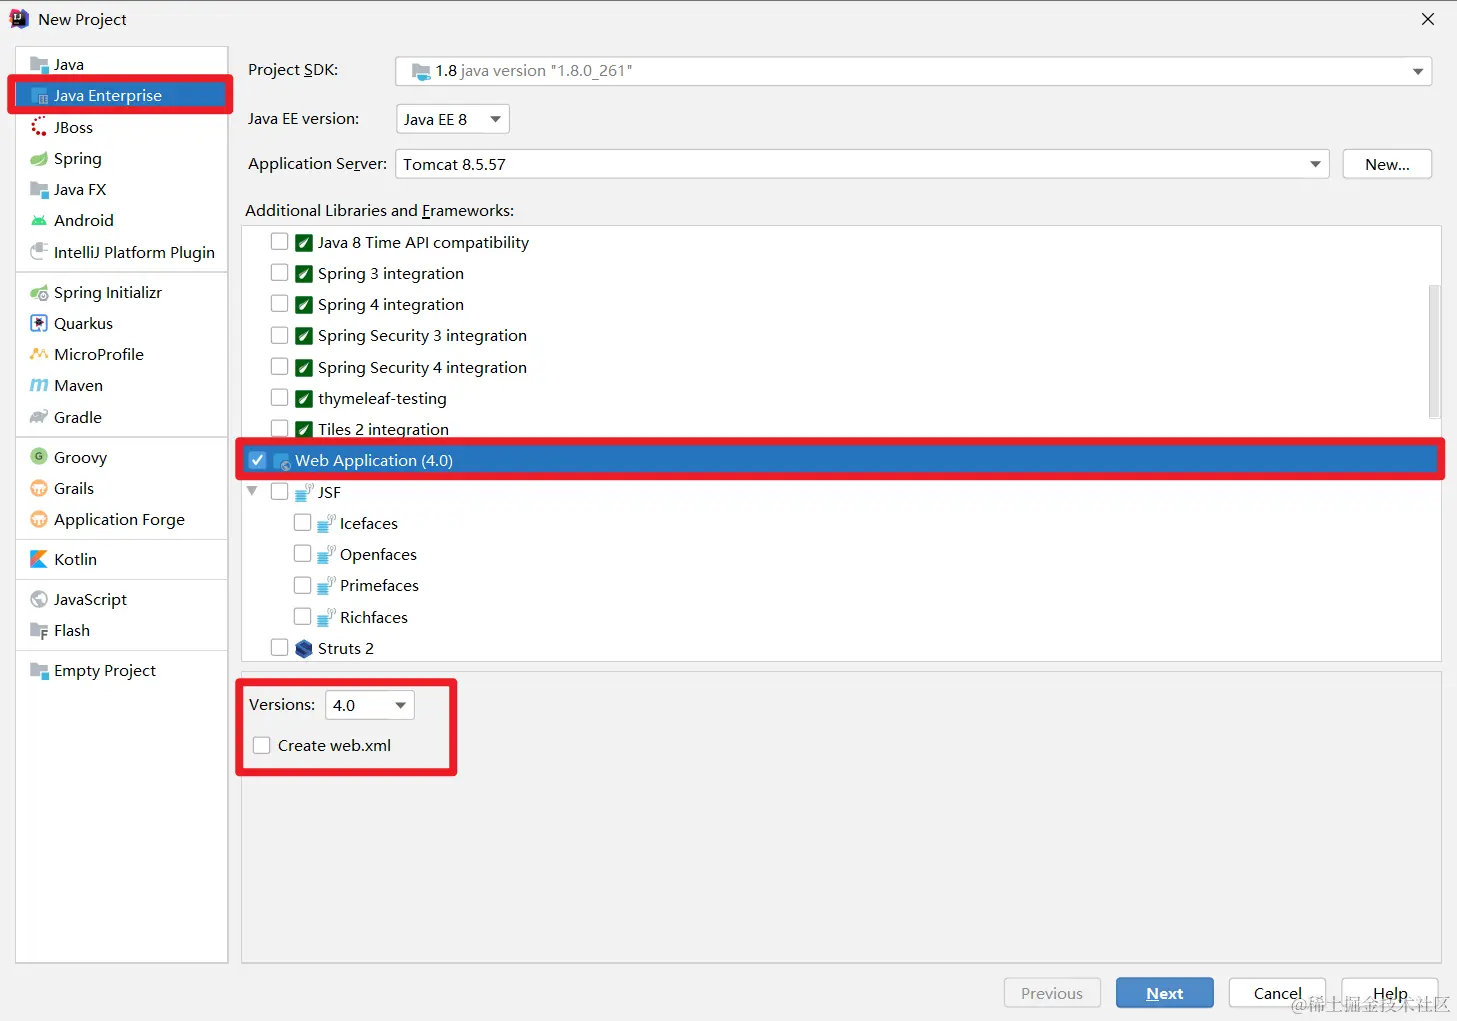Image resolution: width=1457 pixels, height=1021 pixels.
Task: Select the Web Application (4.0) row
Action: (841, 460)
